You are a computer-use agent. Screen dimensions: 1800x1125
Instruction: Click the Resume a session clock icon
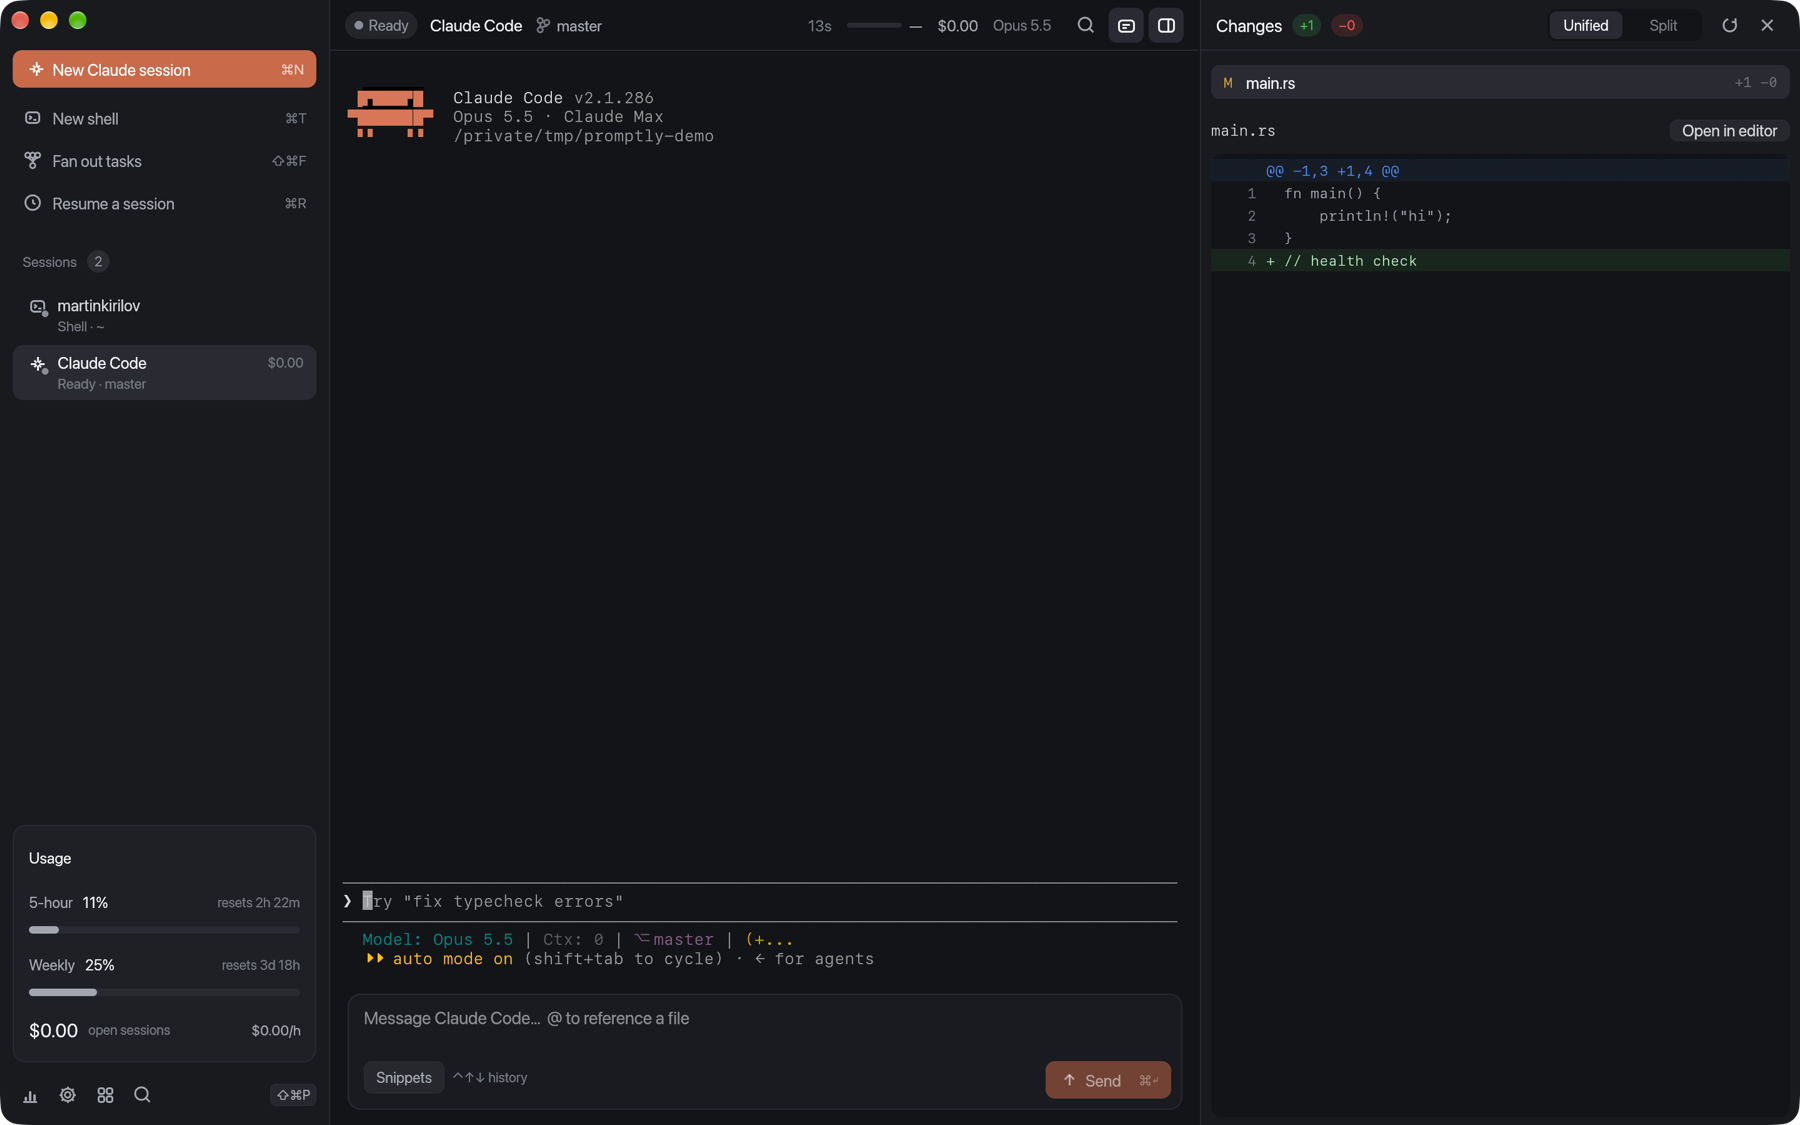coord(33,203)
